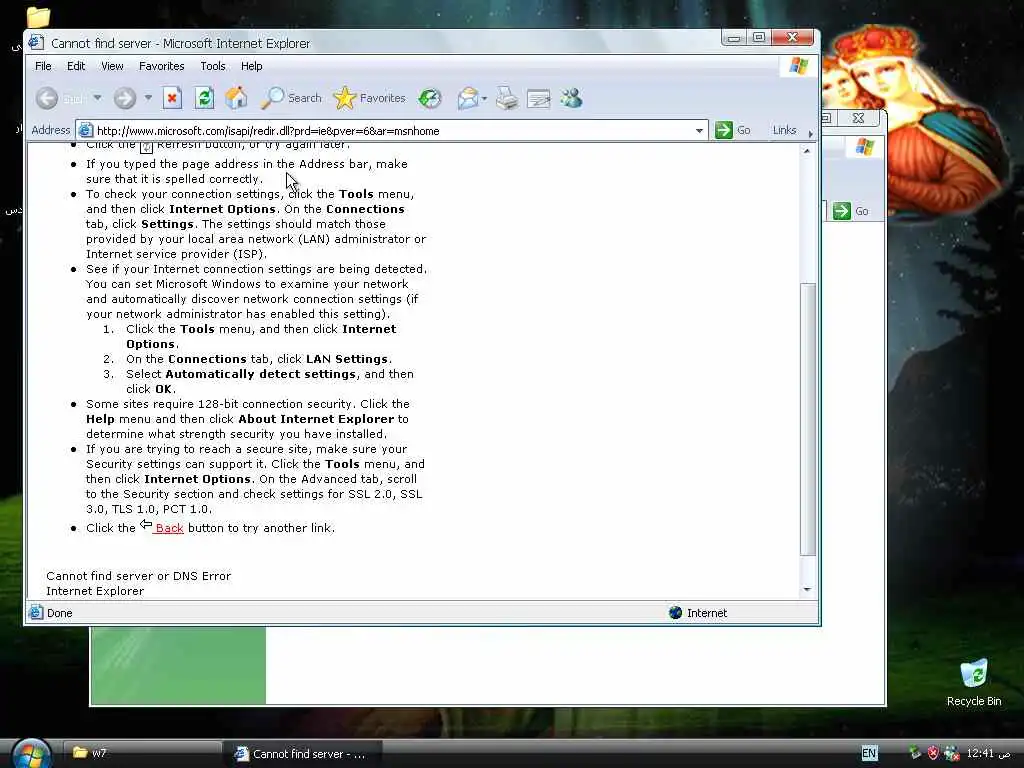Restore the background window size button
Viewport: 1024px width, 768px height.
[826, 118]
